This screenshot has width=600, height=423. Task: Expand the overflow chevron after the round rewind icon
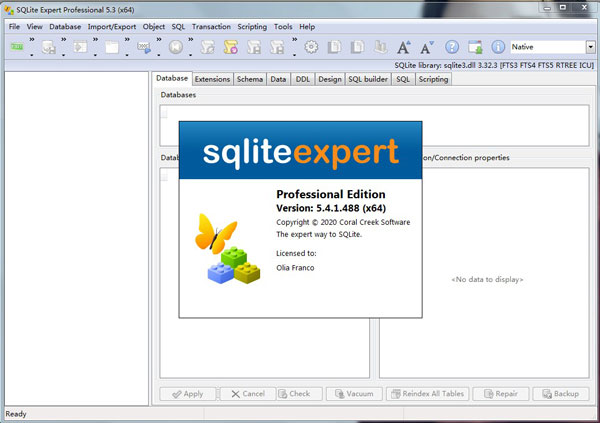coord(191,39)
